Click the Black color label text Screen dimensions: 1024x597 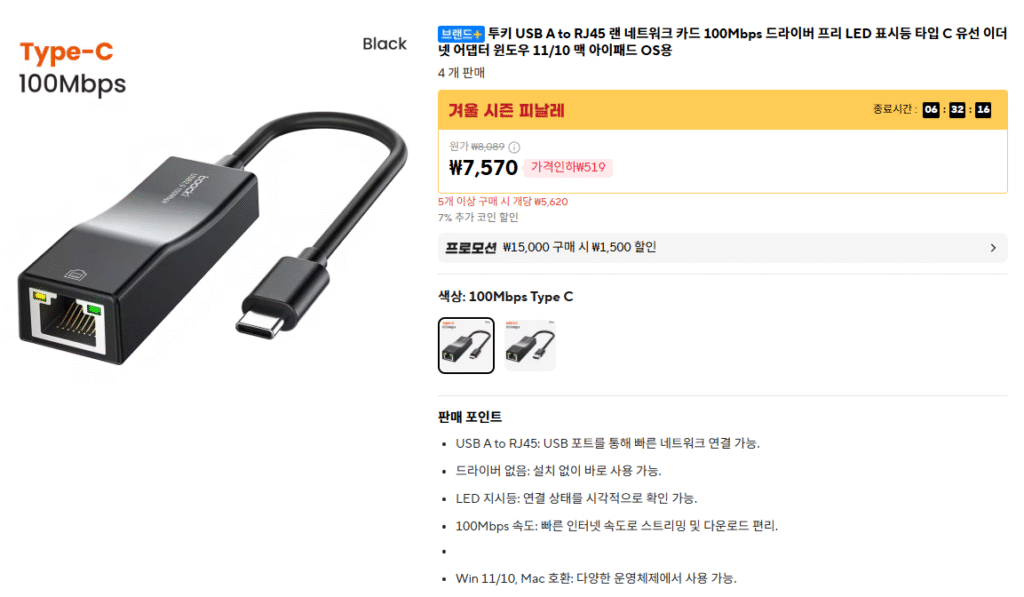(x=384, y=44)
